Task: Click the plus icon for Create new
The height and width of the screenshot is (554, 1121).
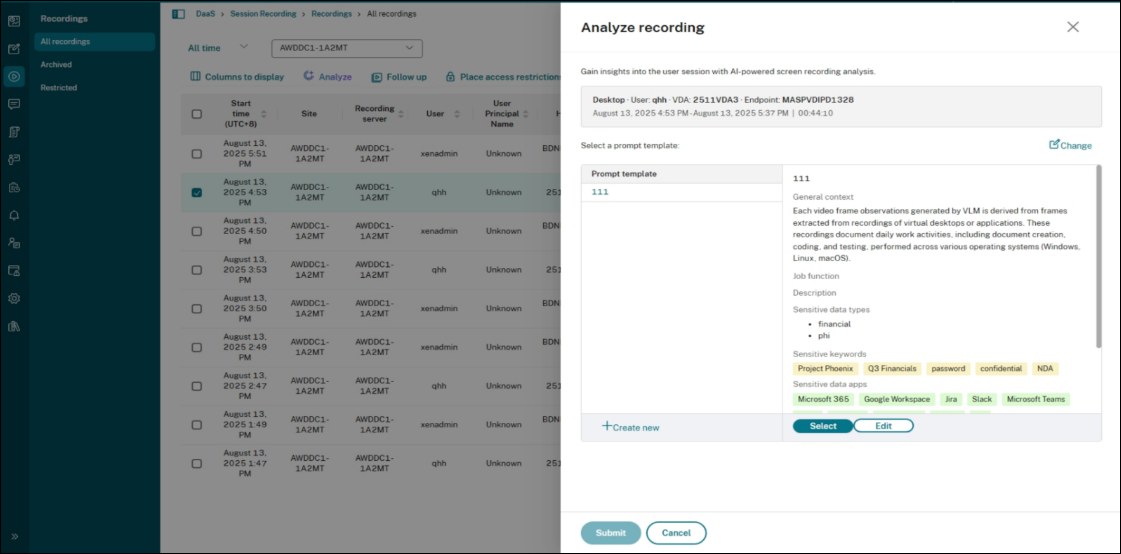Action: click(607, 426)
